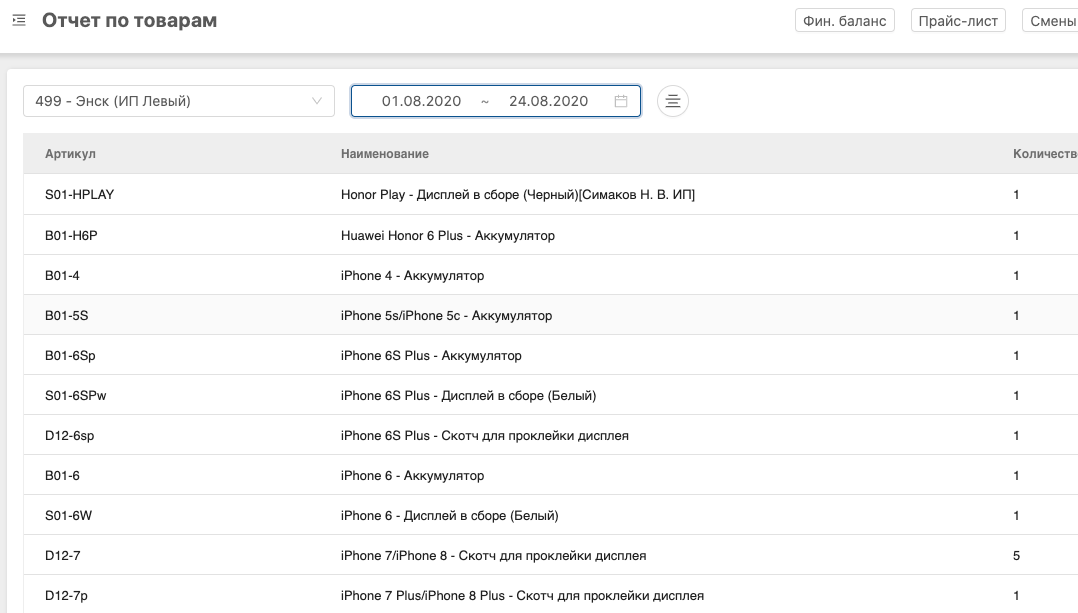Click the round filter settings button
This screenshot has height=613, width=1078.
coord(672,101)
